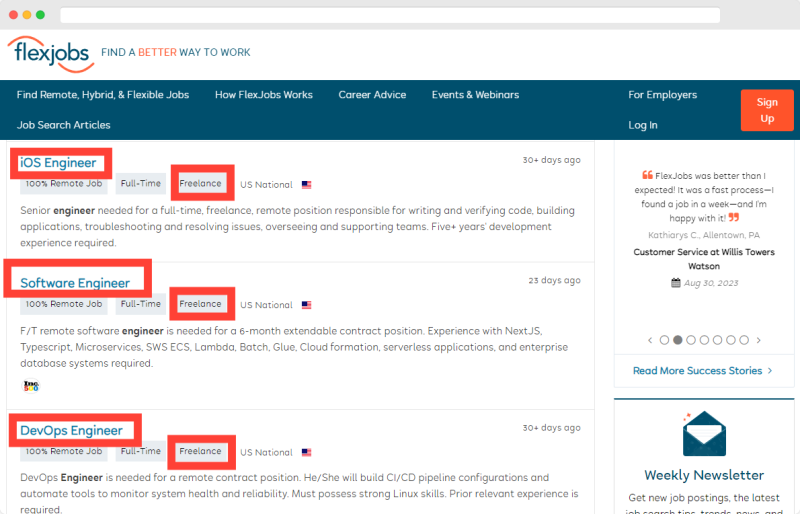Open Job Search Articles menu item
800x514 pixels.
coord(64,125)
